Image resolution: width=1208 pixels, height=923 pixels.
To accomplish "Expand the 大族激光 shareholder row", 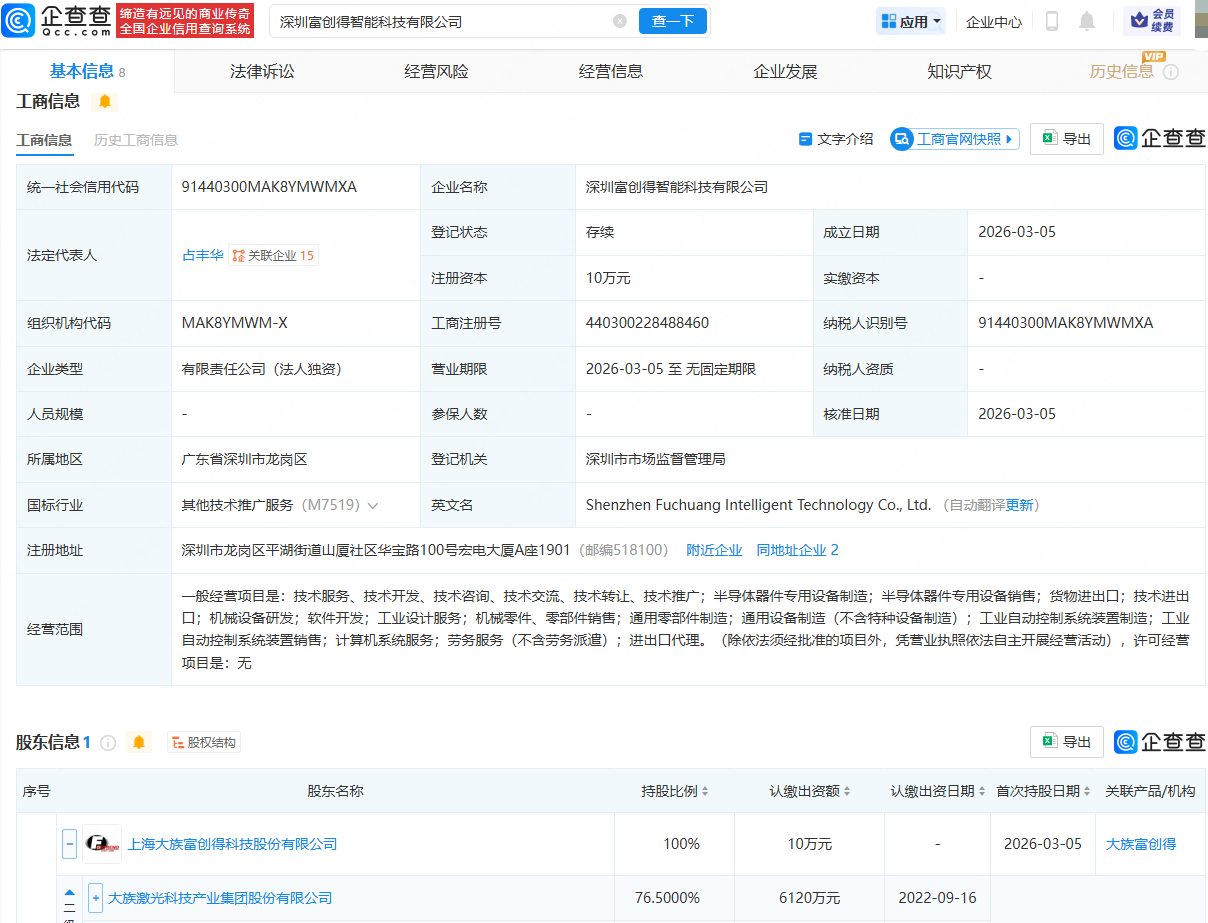I will [95, 897].
